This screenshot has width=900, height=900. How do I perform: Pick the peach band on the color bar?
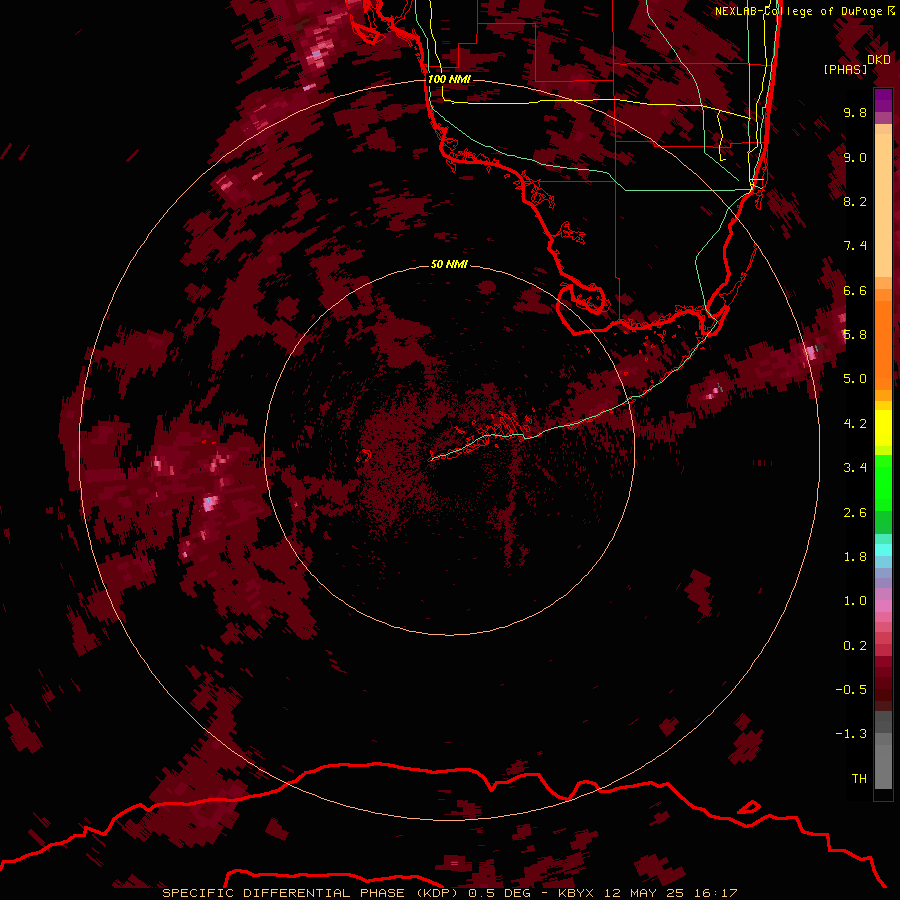point(883,204)
